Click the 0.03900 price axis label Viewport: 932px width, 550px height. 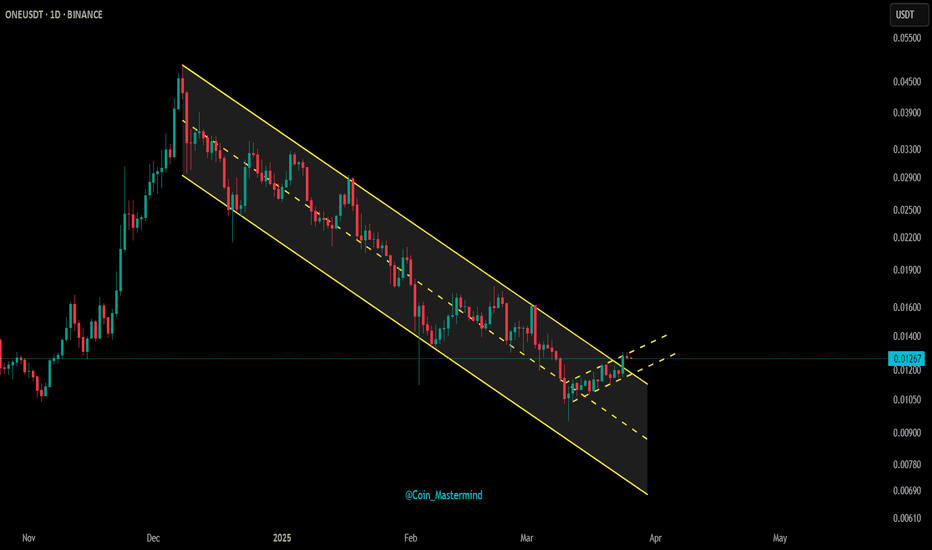click(907, 113)
